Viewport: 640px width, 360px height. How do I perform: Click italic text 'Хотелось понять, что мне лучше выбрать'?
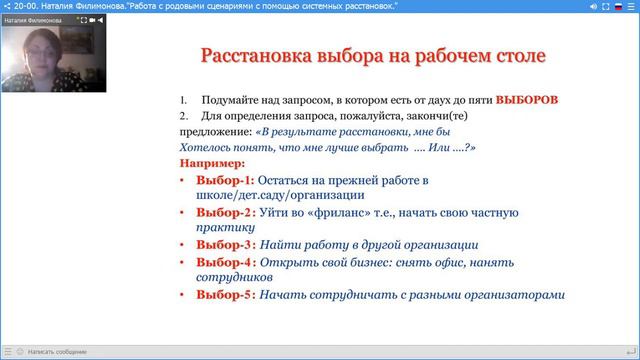pos(294,147)
